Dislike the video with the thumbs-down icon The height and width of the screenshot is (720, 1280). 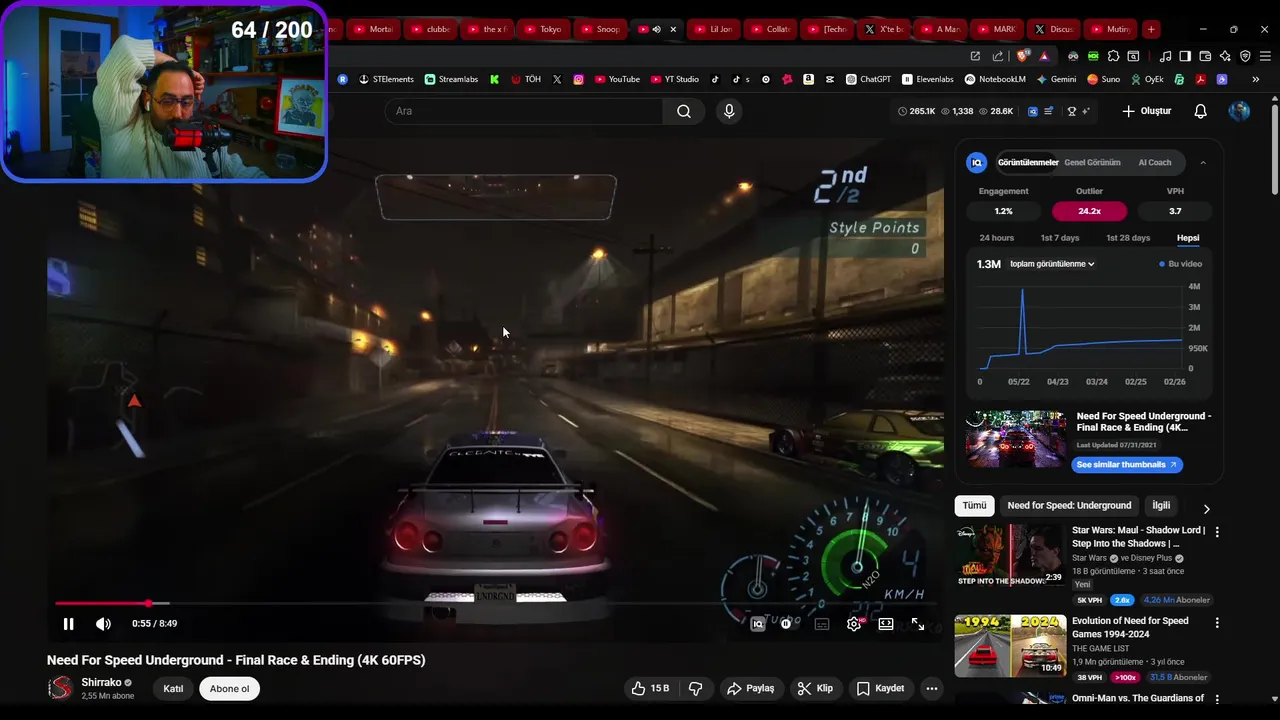pyautogui.click(x=696, y=688)
